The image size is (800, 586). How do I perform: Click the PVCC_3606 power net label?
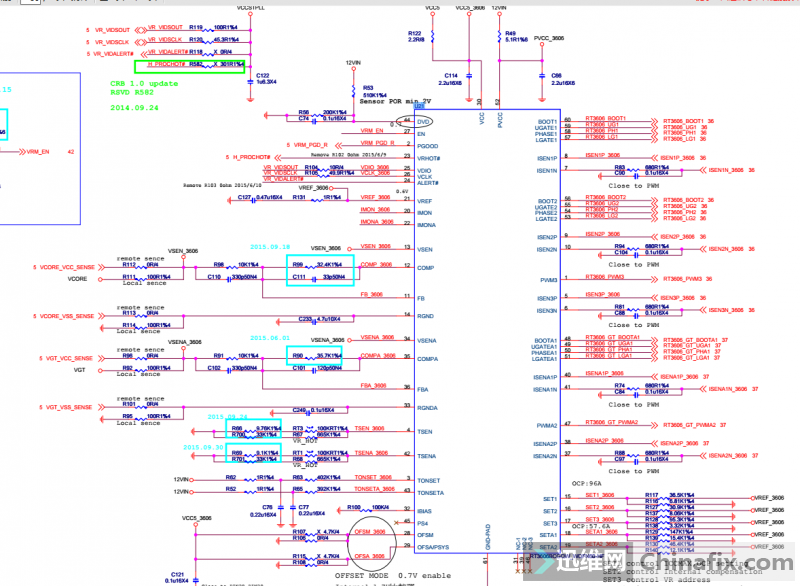[x=548, y=38]
